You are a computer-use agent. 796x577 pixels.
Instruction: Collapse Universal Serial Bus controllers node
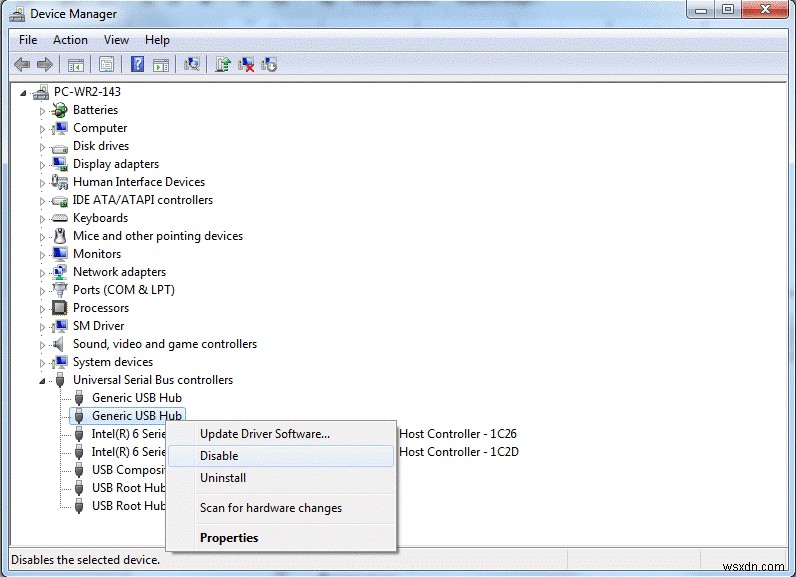click(42, 381)
